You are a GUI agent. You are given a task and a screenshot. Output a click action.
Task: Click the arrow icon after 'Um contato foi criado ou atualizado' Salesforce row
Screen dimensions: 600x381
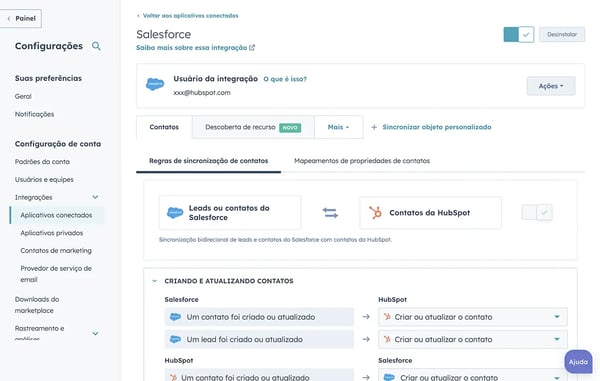tap(366, 317)
